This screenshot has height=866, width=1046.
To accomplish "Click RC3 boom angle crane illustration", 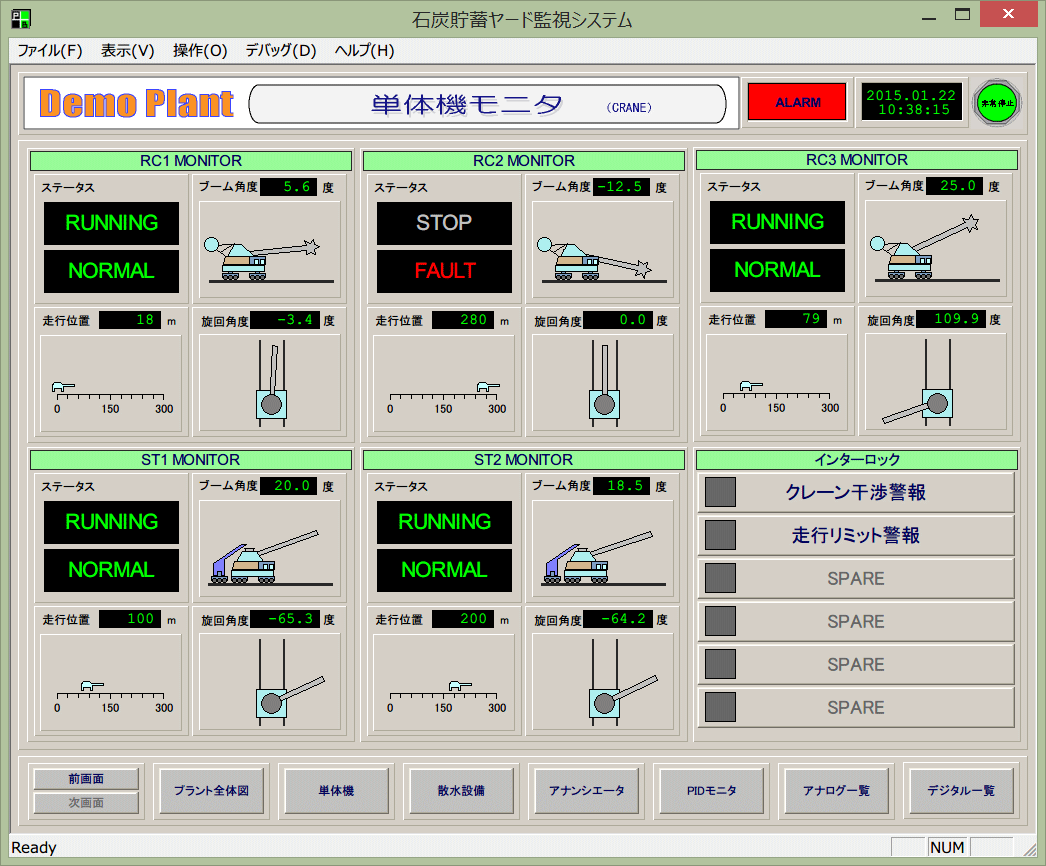I will 935,248.
